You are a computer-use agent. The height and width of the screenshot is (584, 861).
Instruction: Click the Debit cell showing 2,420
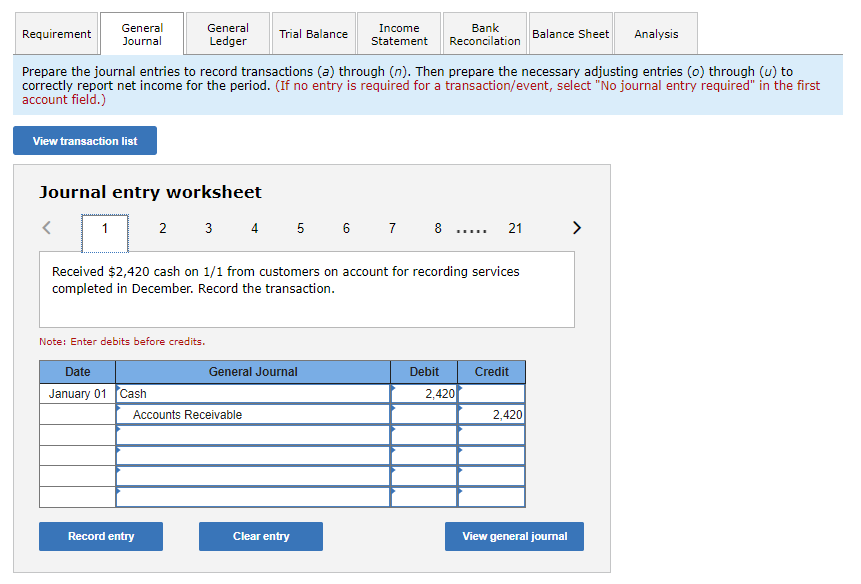(424, 393)
